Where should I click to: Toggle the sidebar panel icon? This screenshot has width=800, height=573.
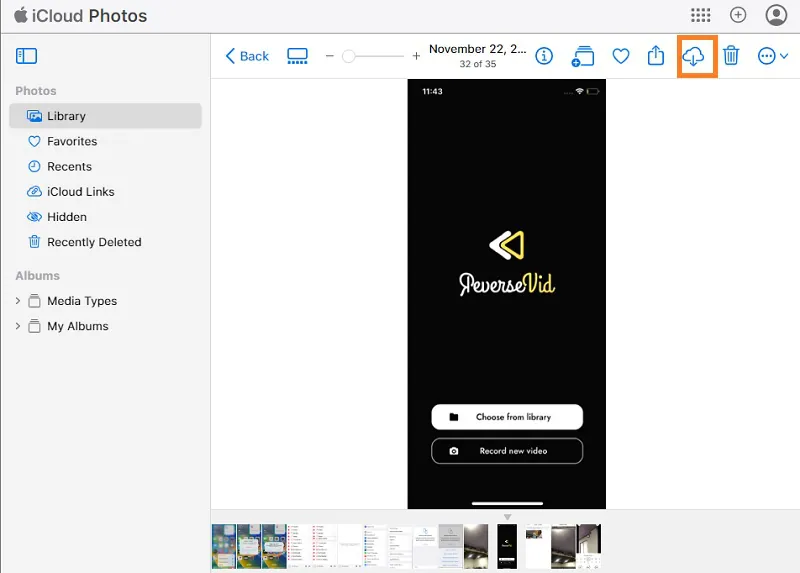click(x=27, y=56)
